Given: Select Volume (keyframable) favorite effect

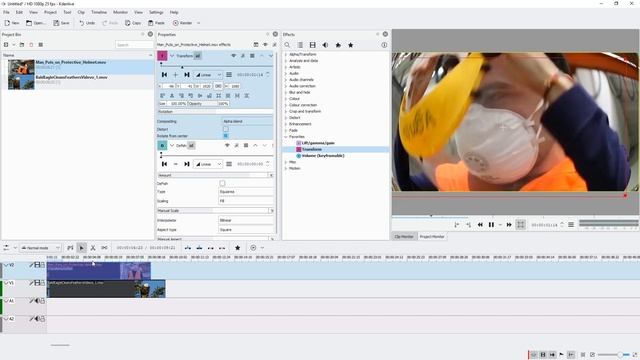Looking at the screenshot, I should [323, 156].
